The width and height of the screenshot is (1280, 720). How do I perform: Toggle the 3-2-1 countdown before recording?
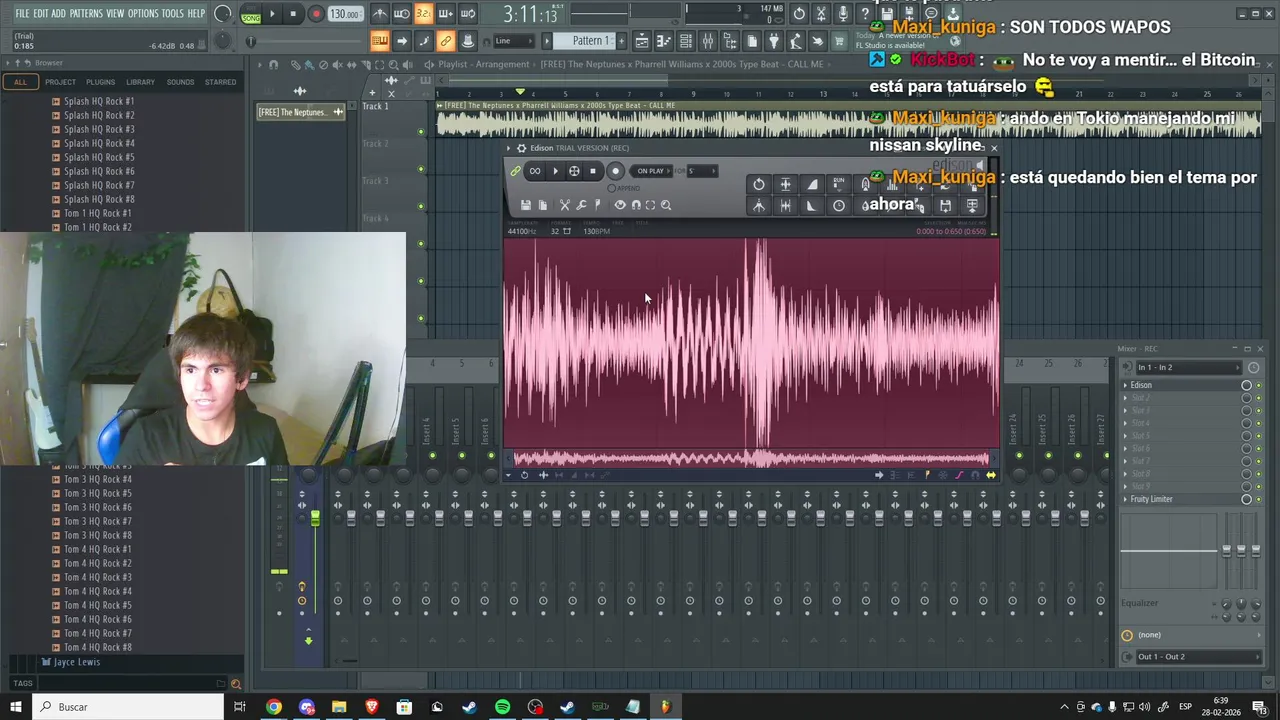point(423,14)
